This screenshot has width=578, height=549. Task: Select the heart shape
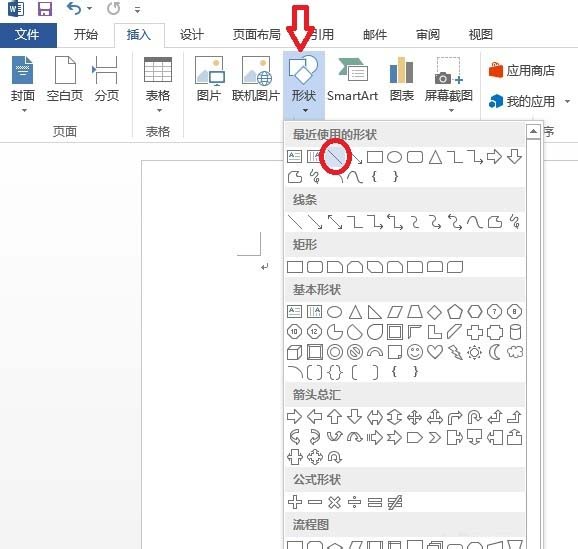(435, 352)
